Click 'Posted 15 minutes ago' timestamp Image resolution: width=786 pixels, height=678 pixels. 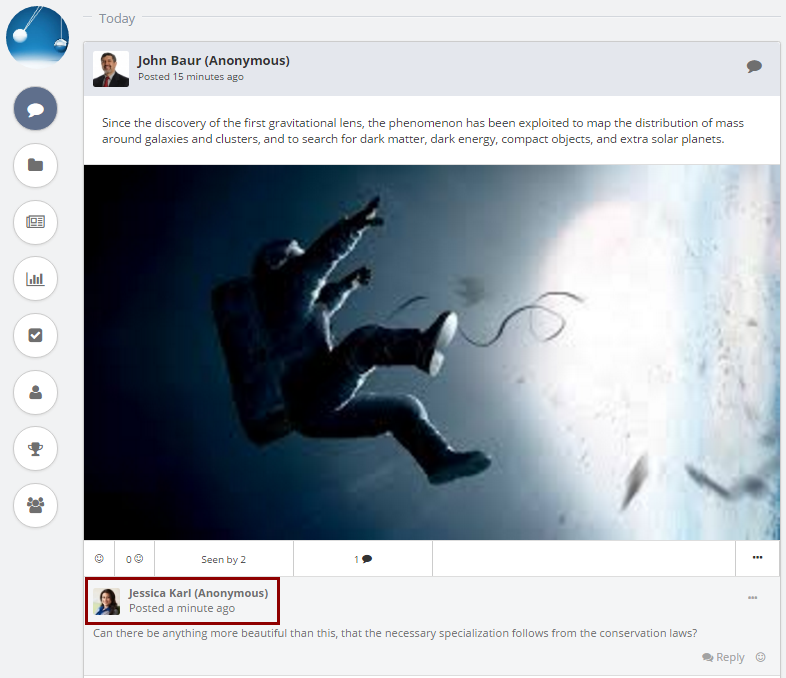[191, 77]
